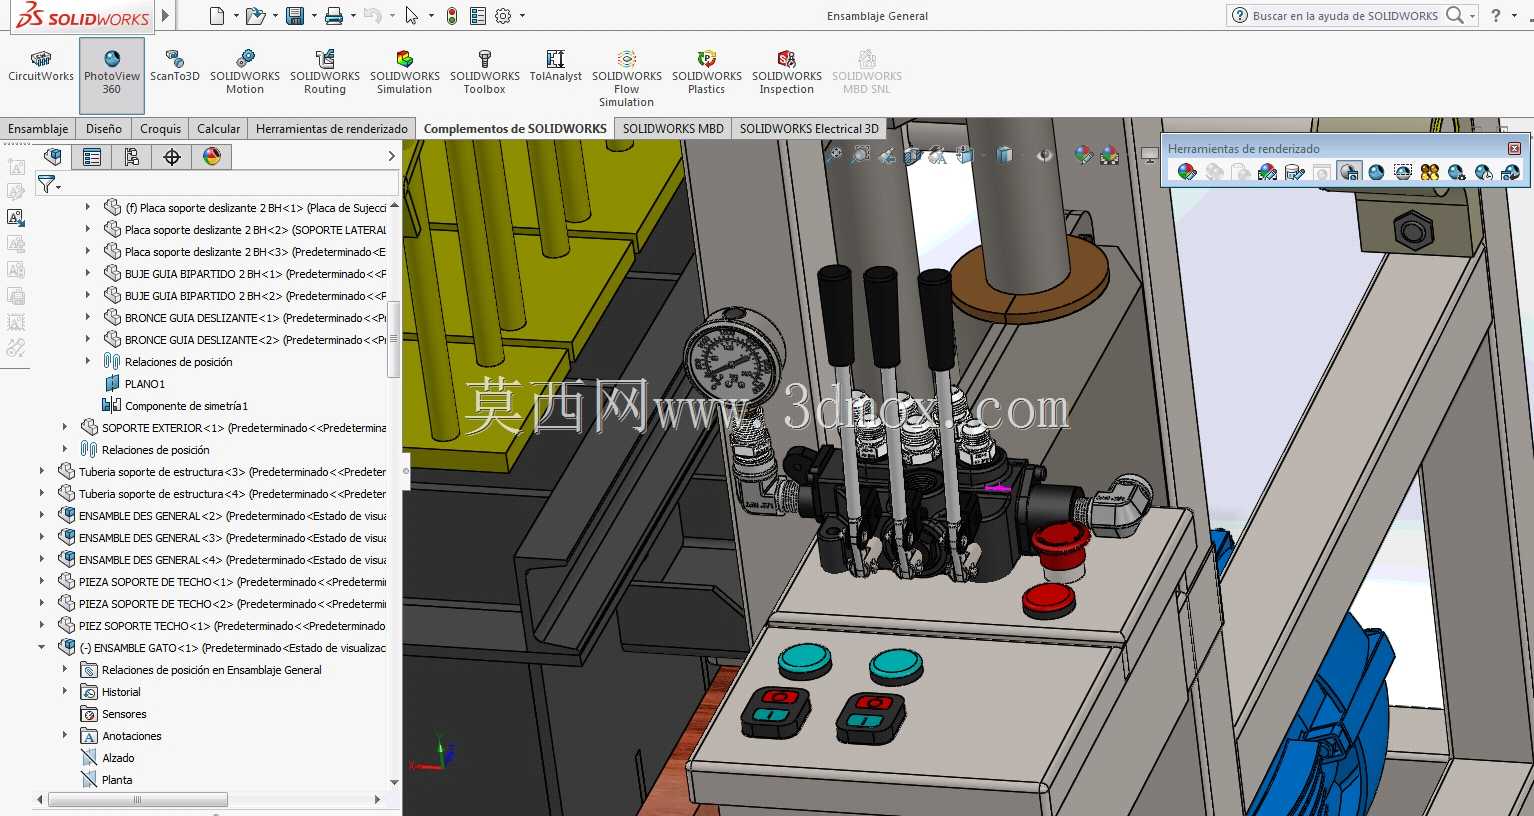Show the DisplayManager tab
The image size is (1534, 816).
[212, 156]
